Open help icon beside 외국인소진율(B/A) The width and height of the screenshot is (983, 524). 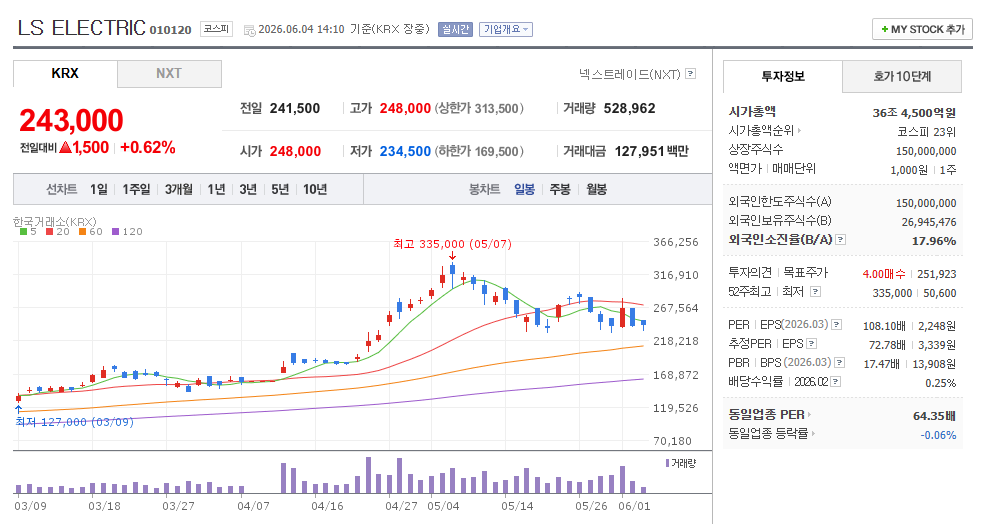841,239
